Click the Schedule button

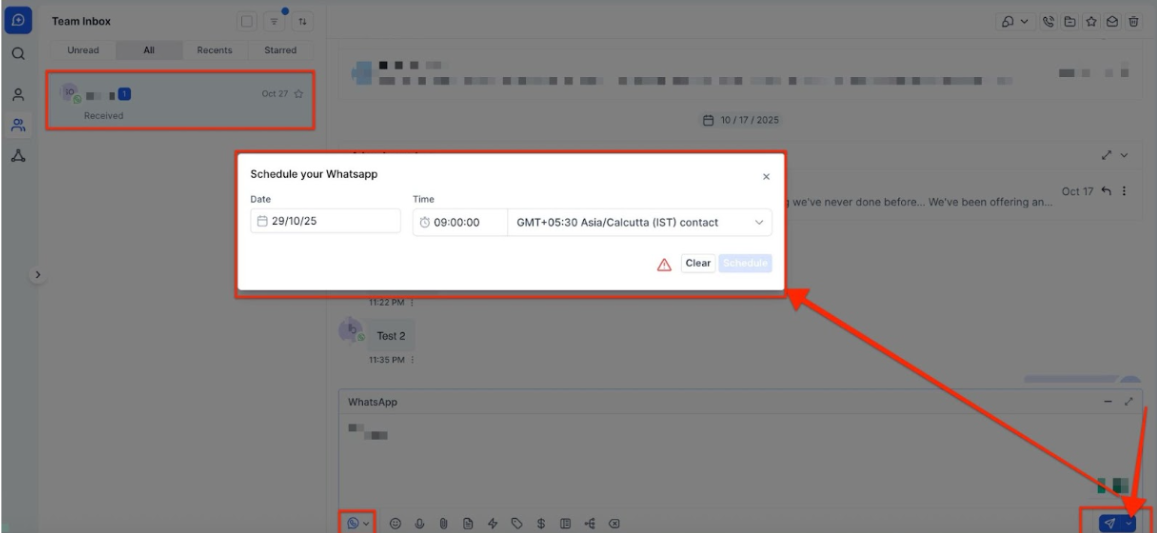click(745, 264)
